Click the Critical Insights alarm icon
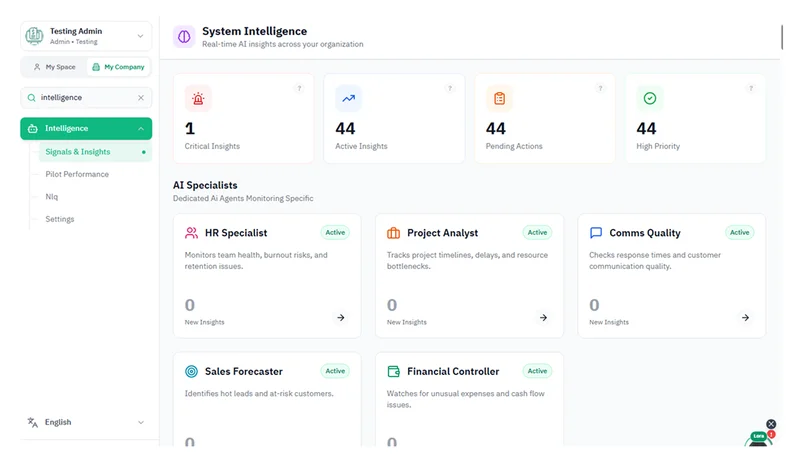 point(198,99)
